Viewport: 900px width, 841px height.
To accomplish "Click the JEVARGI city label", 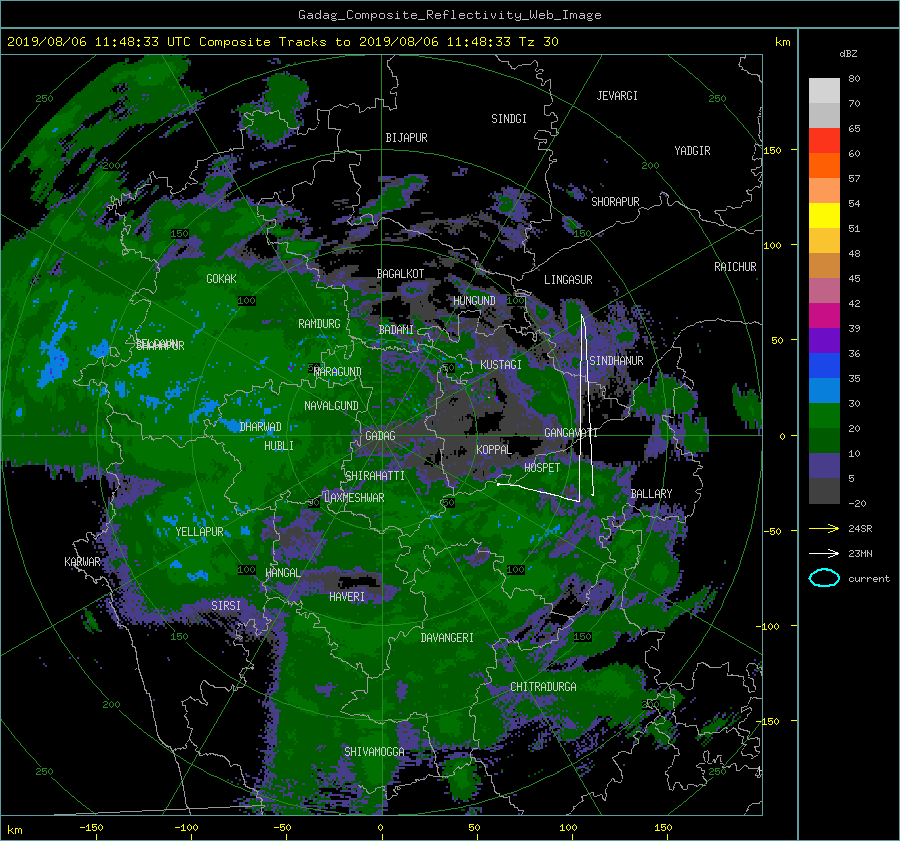I will pyautogui.click(x=617, y=96).
